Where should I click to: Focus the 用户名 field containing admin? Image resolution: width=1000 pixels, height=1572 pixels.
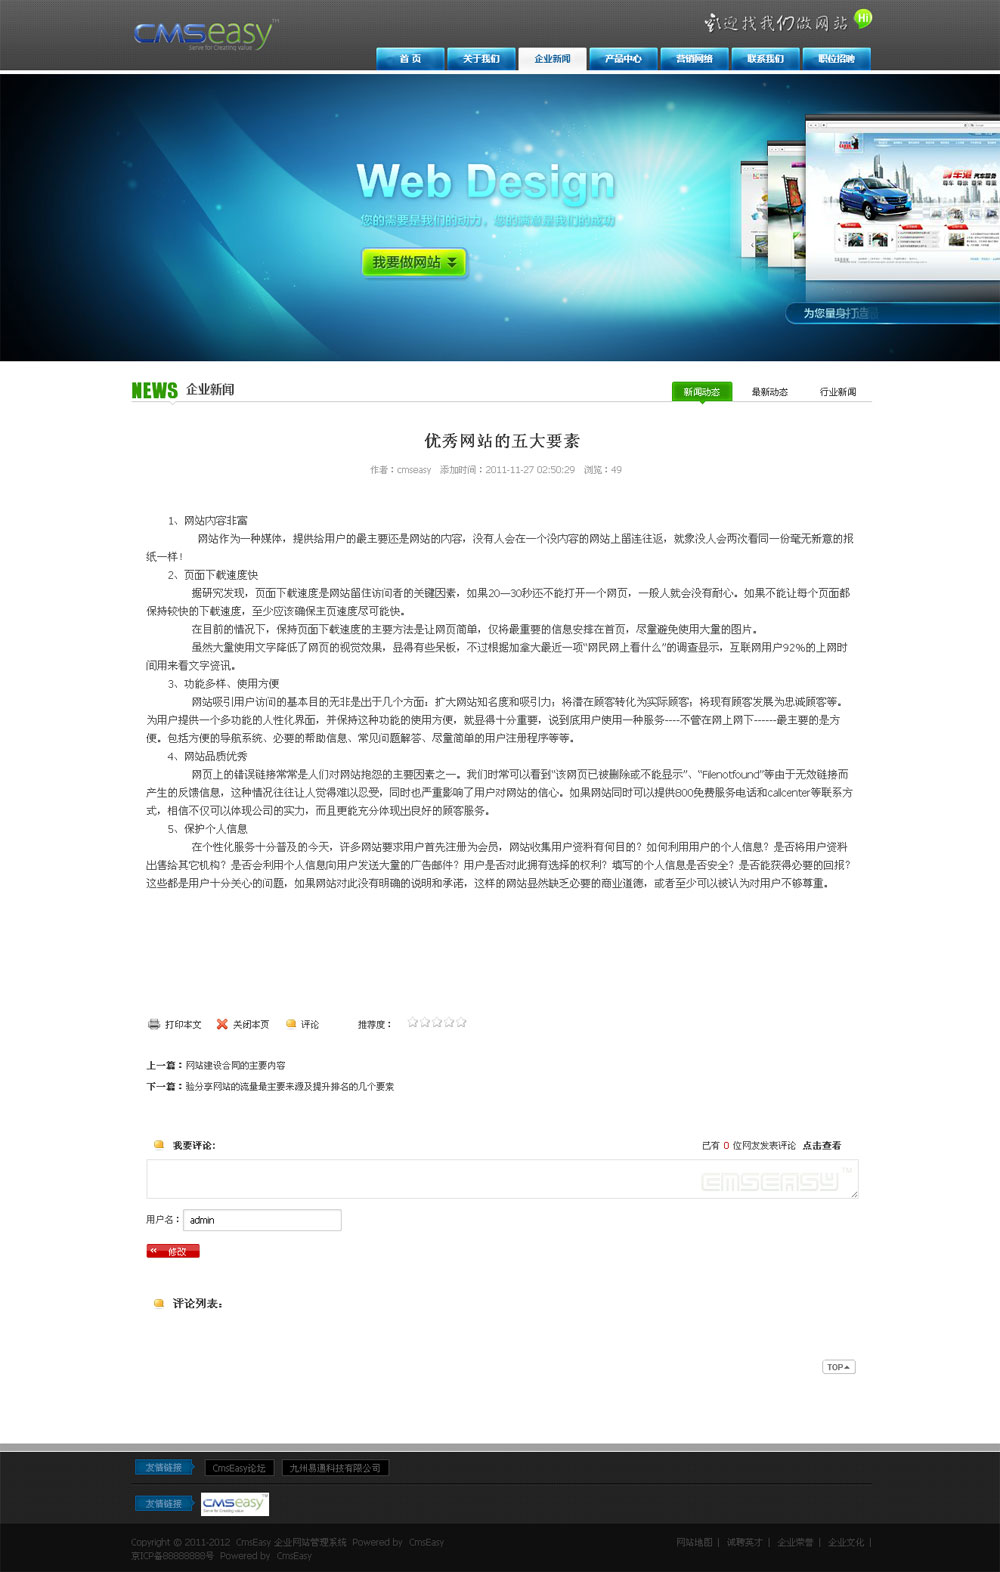[262, 1220]
